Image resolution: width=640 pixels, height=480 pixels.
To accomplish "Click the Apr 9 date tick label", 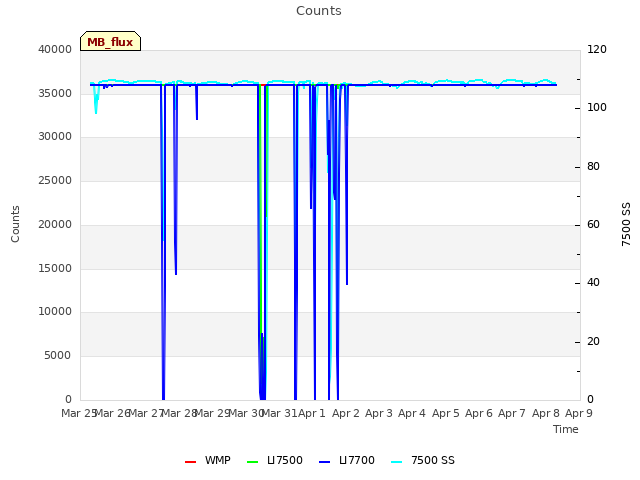I will click(579, 413).
